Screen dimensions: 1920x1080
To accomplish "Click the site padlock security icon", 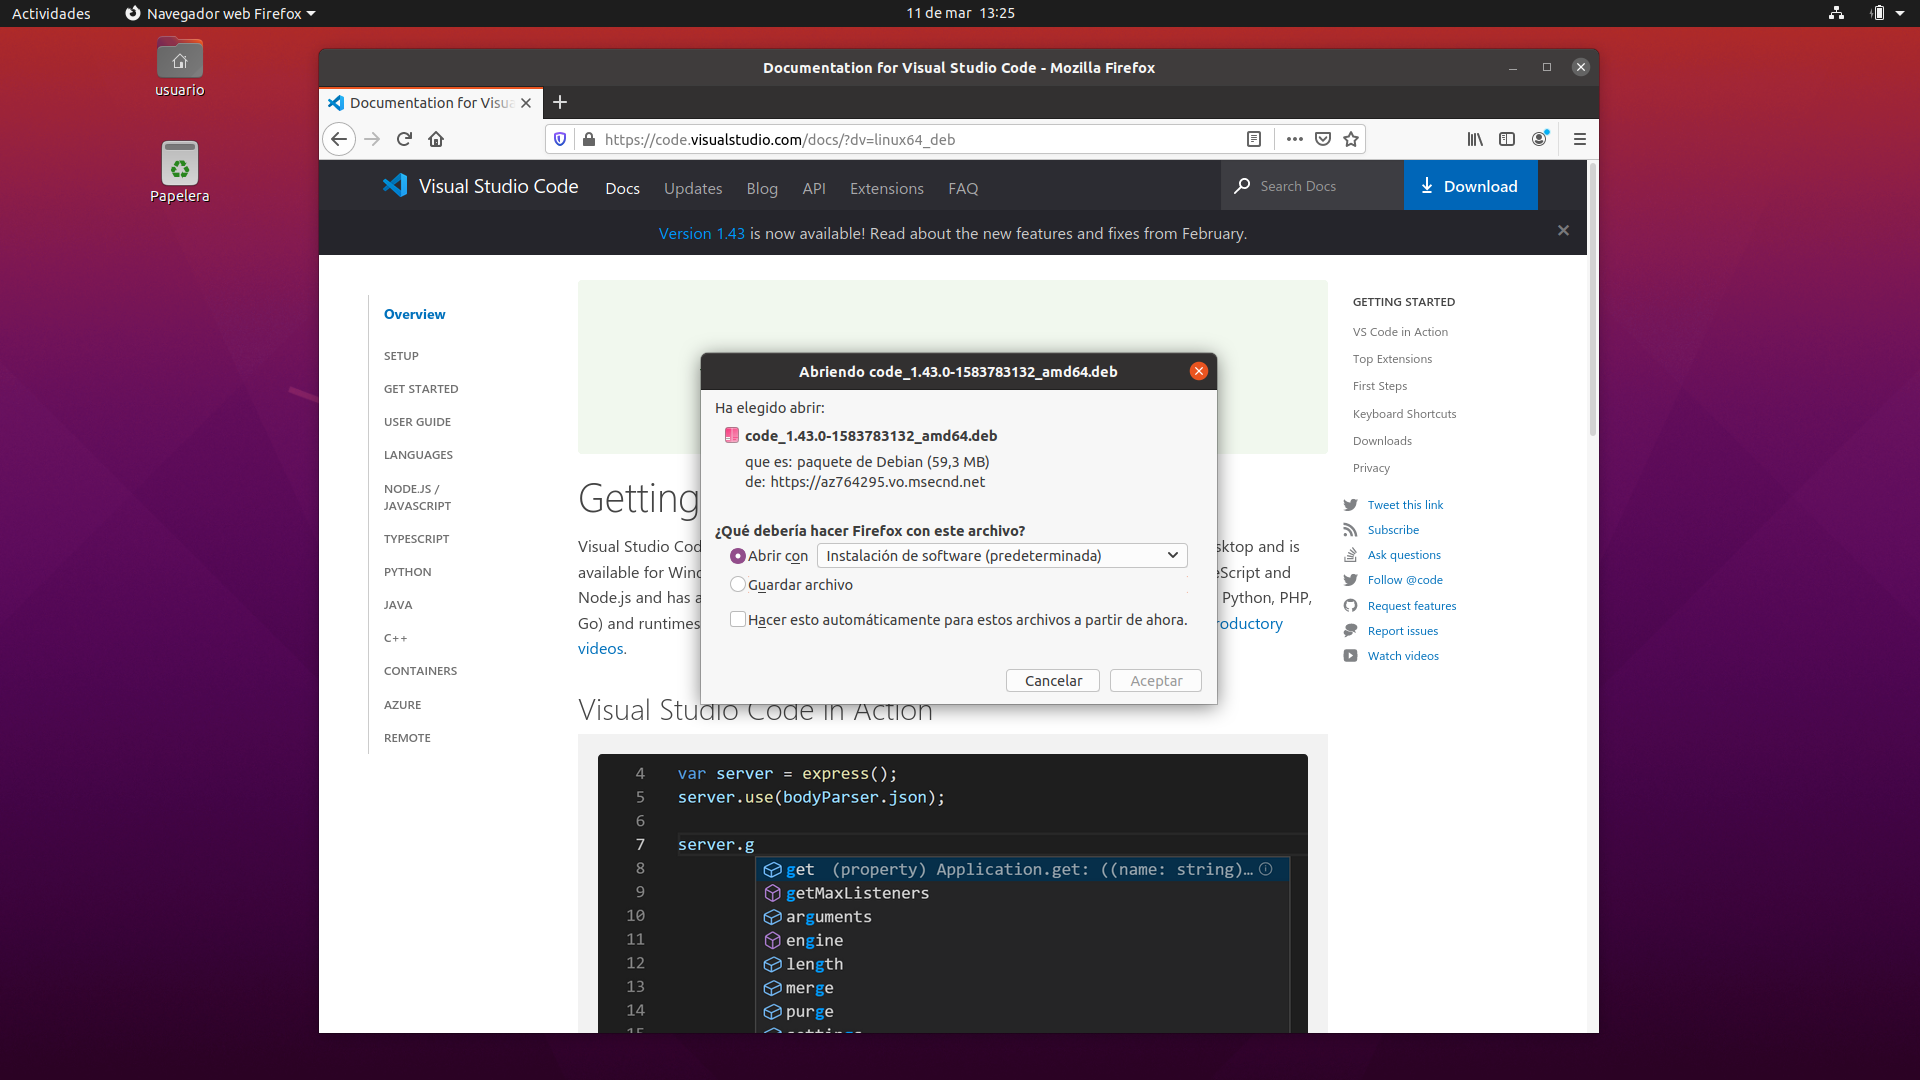I will (589, 139).
